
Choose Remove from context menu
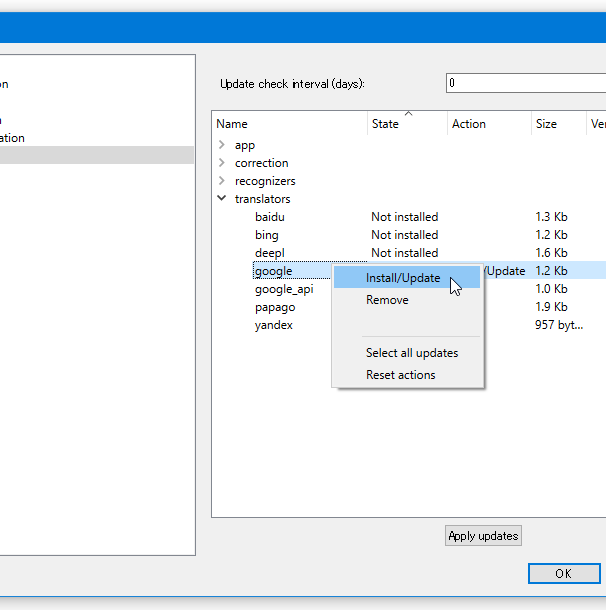point(406,300)
